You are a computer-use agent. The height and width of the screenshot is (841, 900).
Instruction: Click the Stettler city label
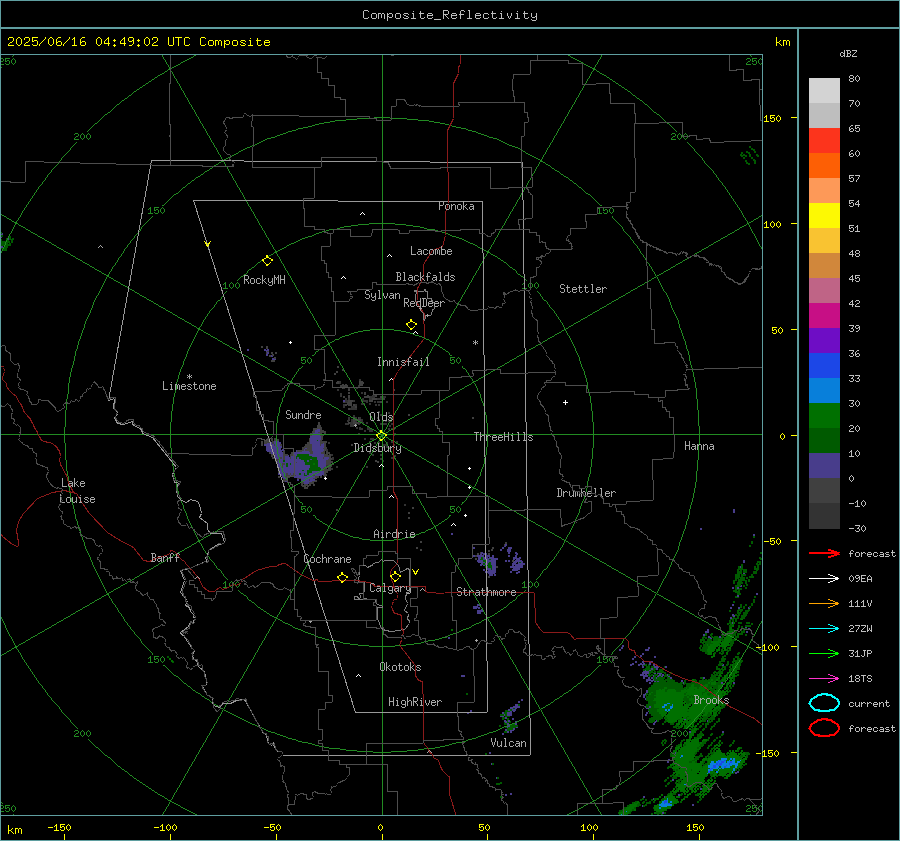pyautogui.click(x=583, y=289)
